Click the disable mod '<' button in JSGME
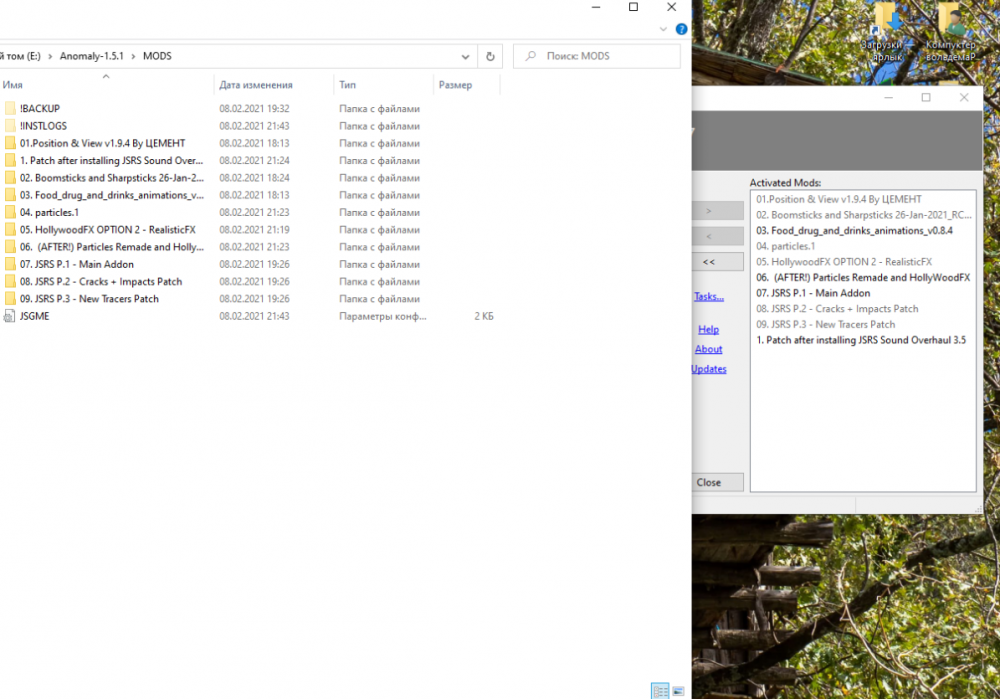Image resolution: width=1000 pixels, height=699 pixels. coord(717,236)
